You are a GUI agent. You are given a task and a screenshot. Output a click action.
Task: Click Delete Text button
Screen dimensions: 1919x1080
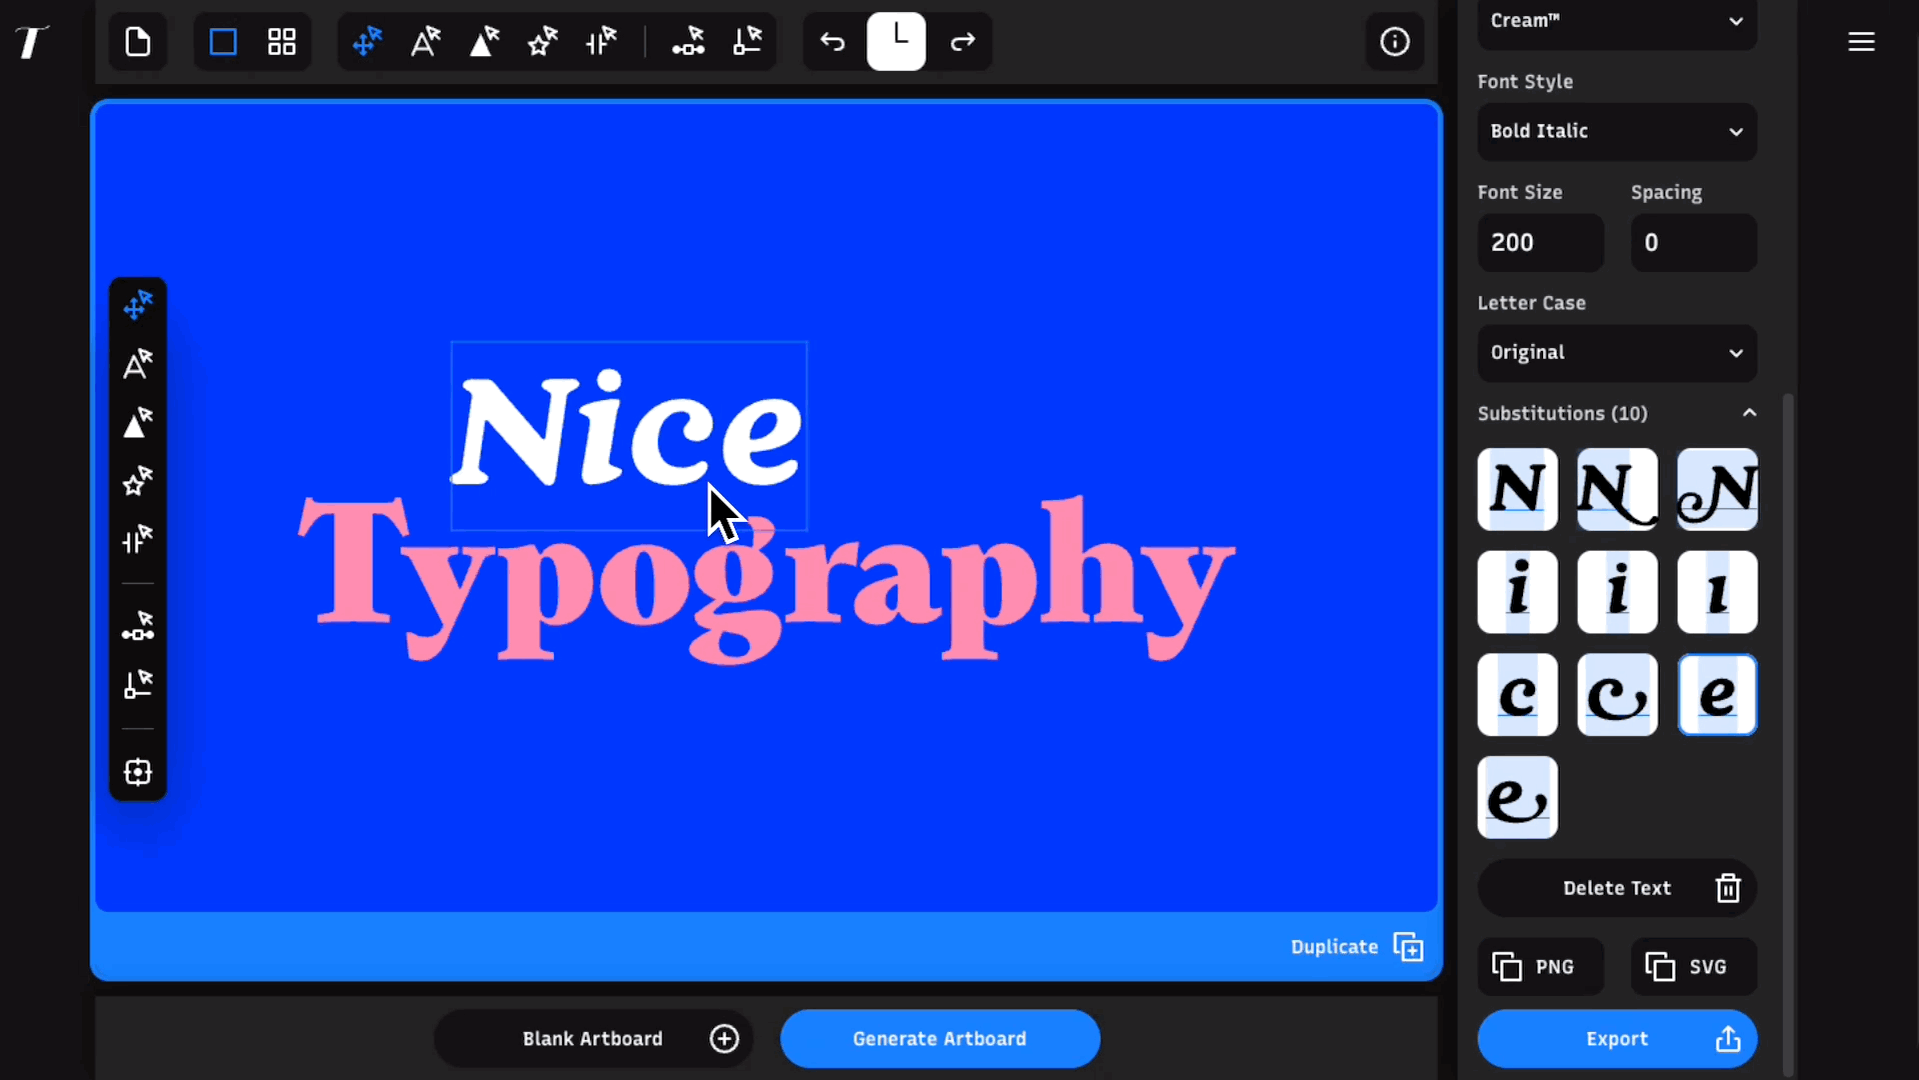[x=1617, y=888]
